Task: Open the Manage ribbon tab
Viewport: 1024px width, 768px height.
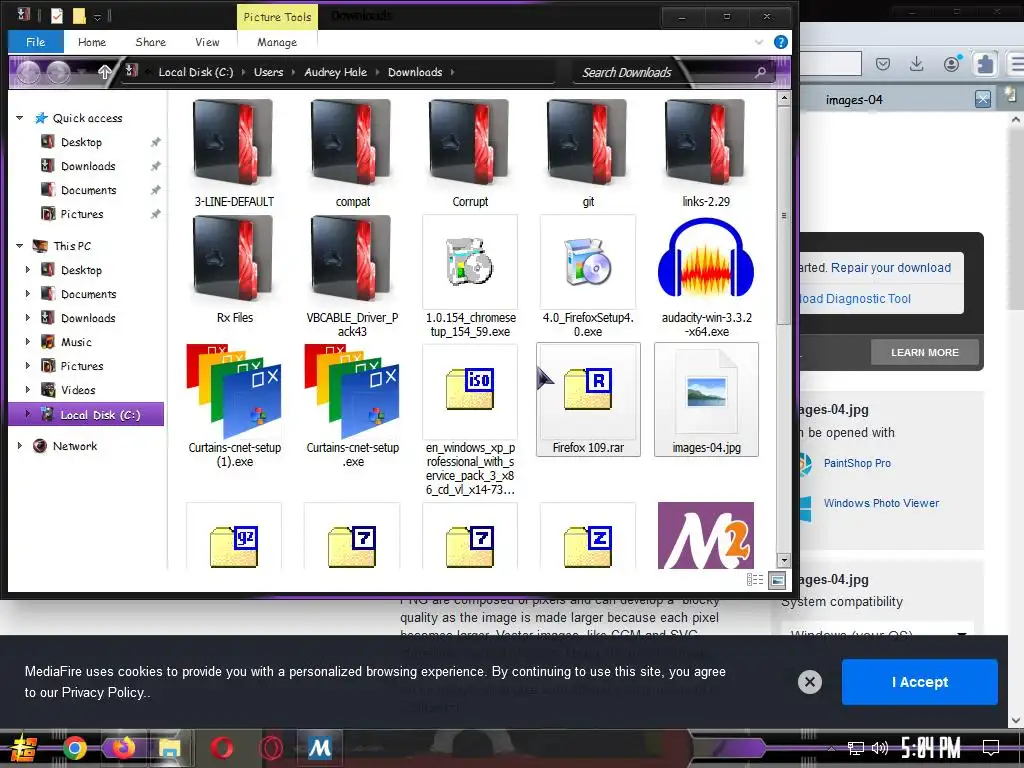Action: (x=277, y=42)
